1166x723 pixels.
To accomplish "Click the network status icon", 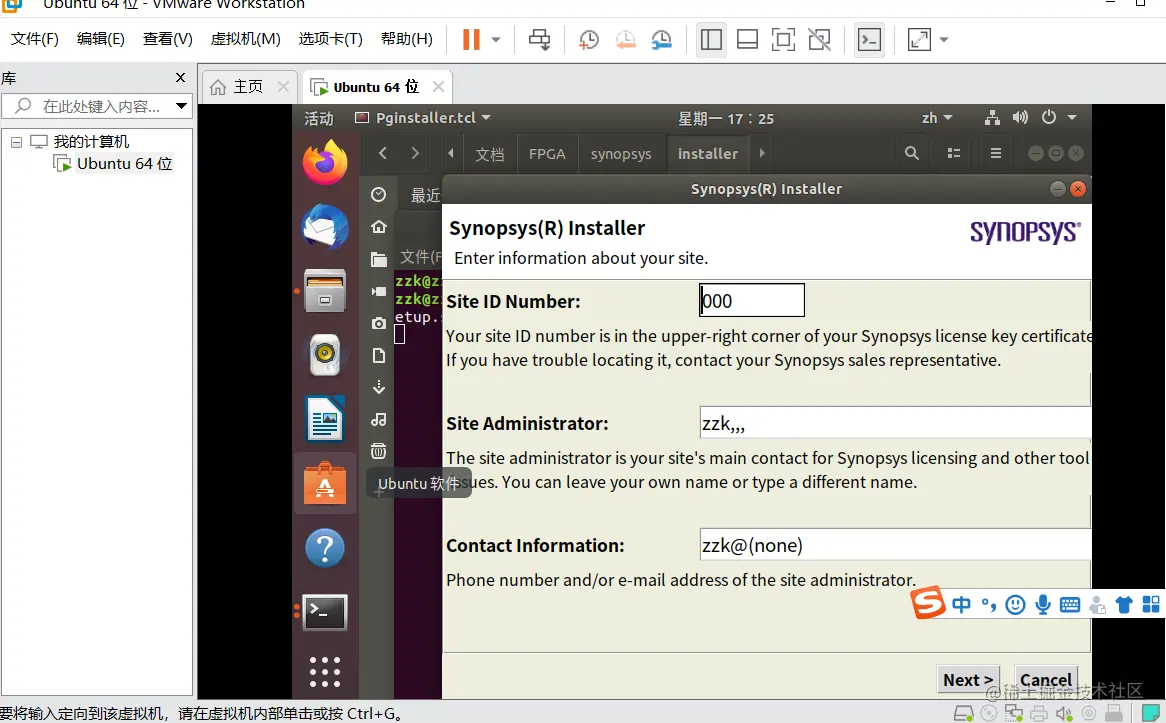I will tap(992, 118).
